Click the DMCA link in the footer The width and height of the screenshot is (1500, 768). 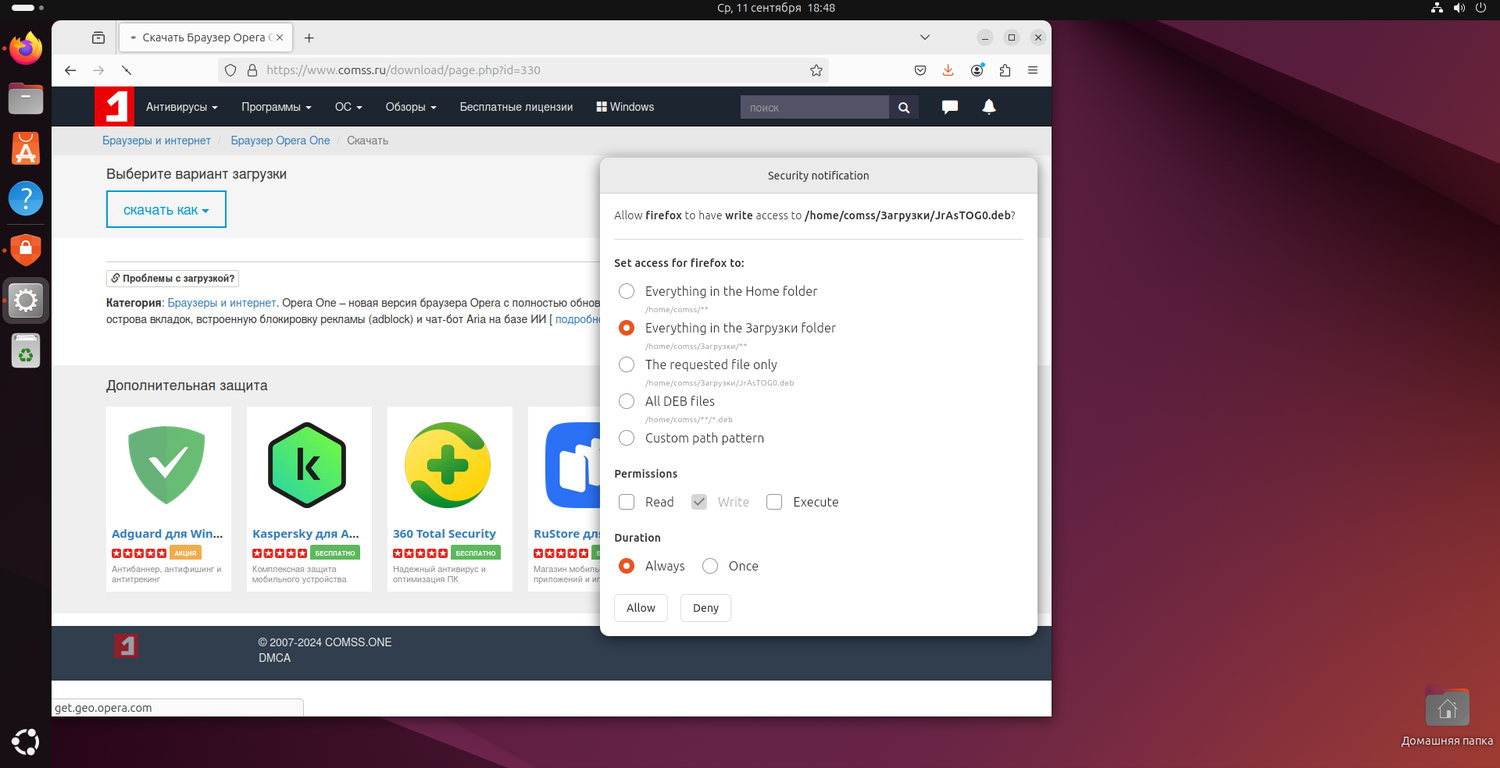tap(275, 658)
